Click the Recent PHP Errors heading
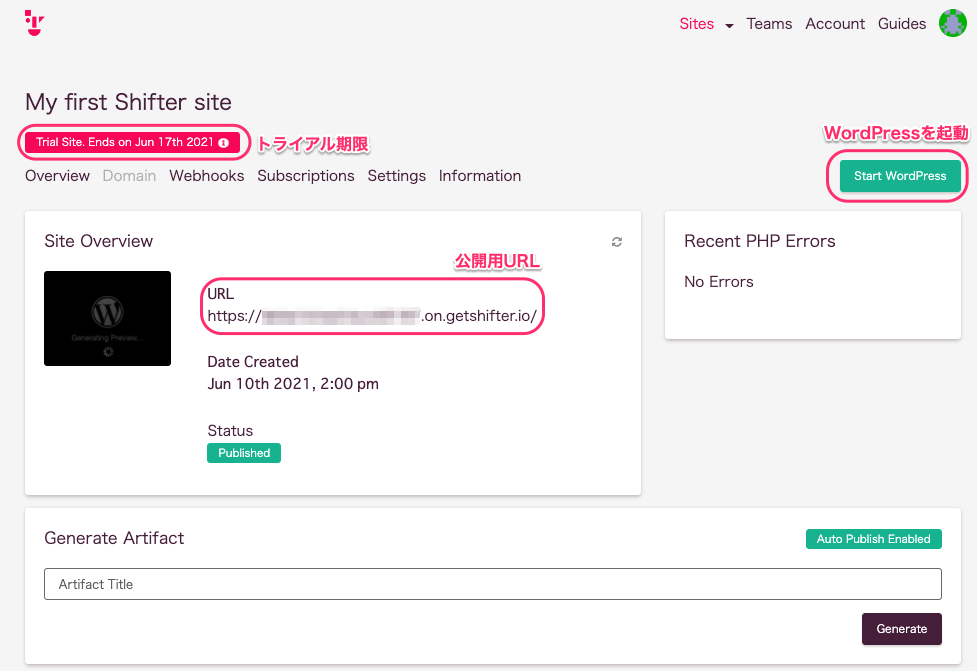 click(x=760, y=241)
